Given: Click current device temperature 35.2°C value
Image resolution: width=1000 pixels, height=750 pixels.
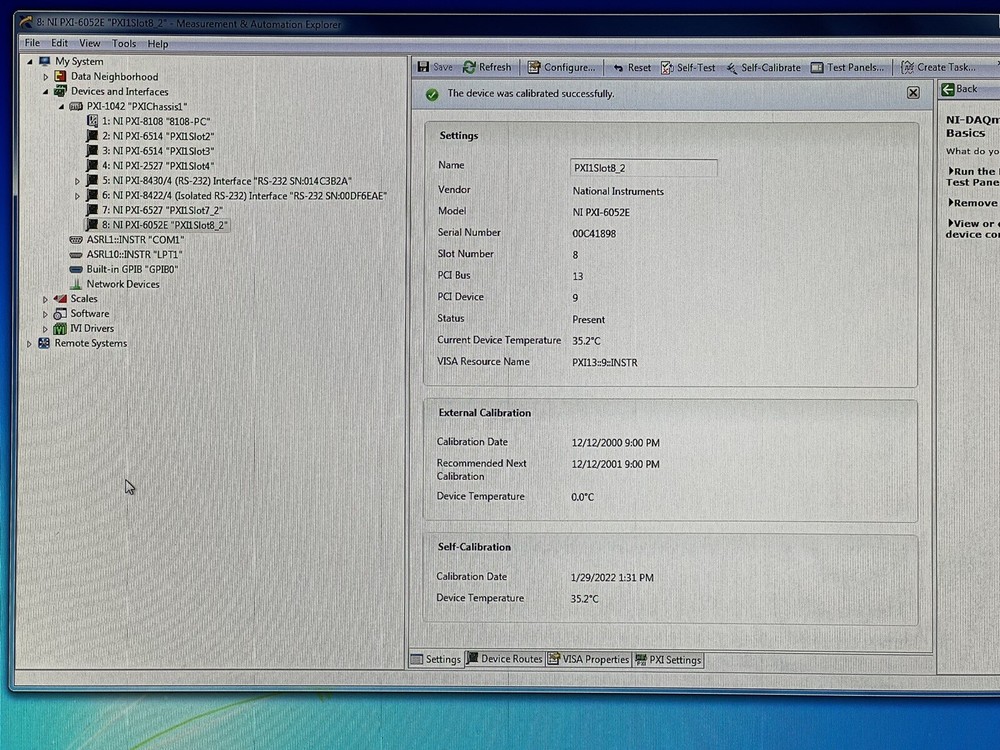Looking at the screenshot, I should [586, 341].
